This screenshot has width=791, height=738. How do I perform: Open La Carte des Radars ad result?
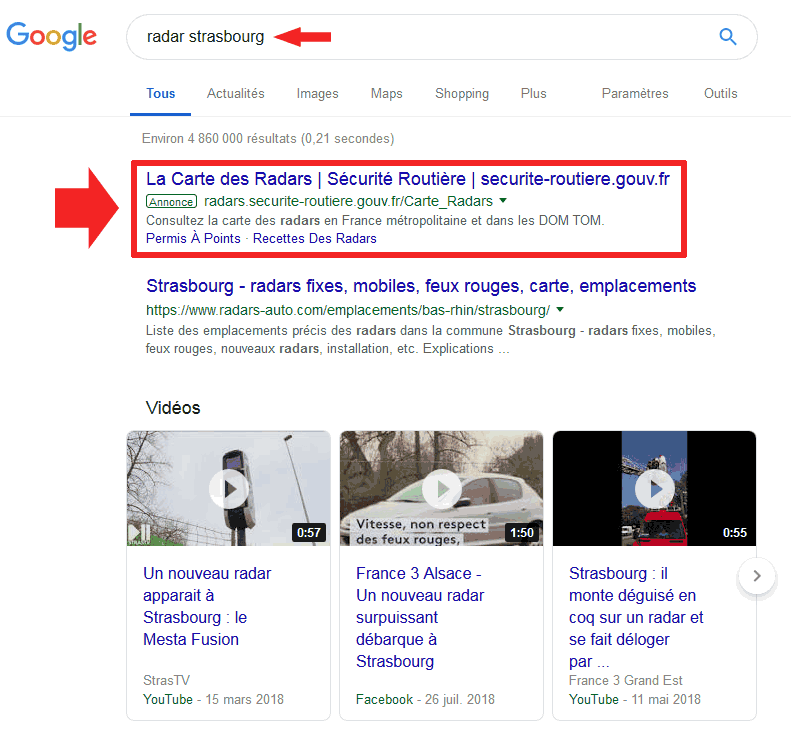pyautogui.click(x=408, y=179)
